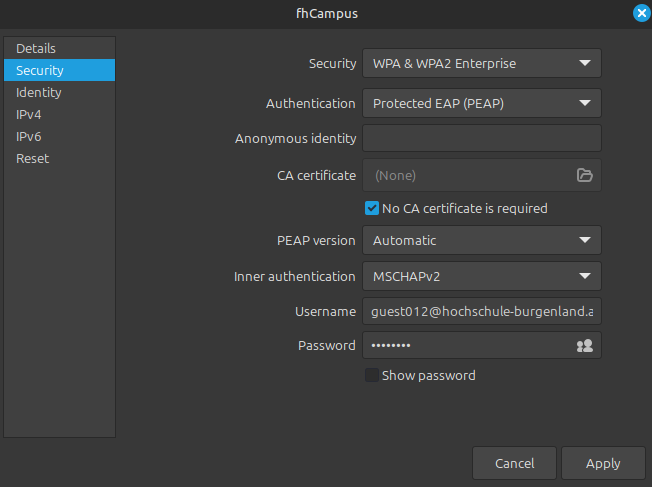Click the password storage users icon
Image resolution: width=652 pixels, height=487 pixels.
point(584,346)
